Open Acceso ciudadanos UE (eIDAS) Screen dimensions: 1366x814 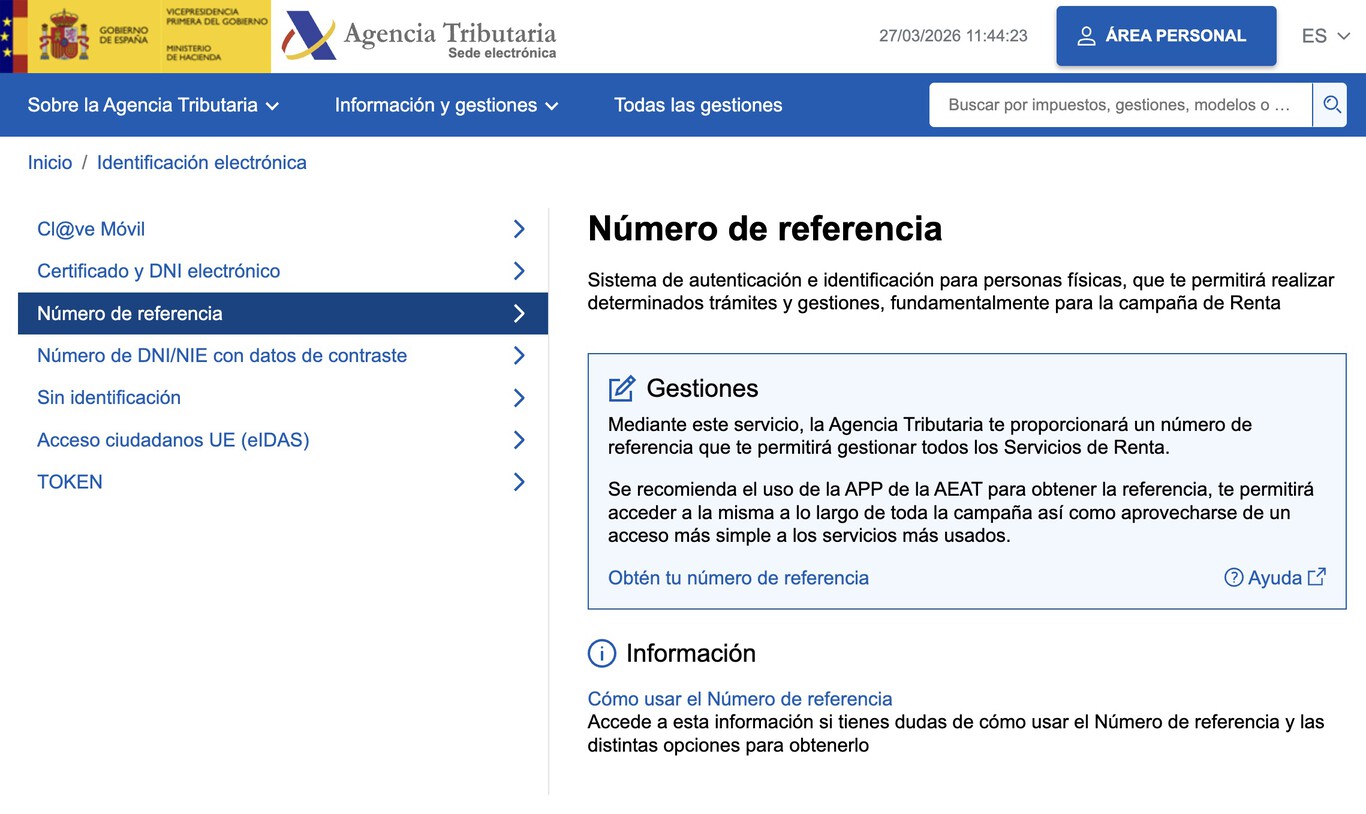tap(283, 440)
